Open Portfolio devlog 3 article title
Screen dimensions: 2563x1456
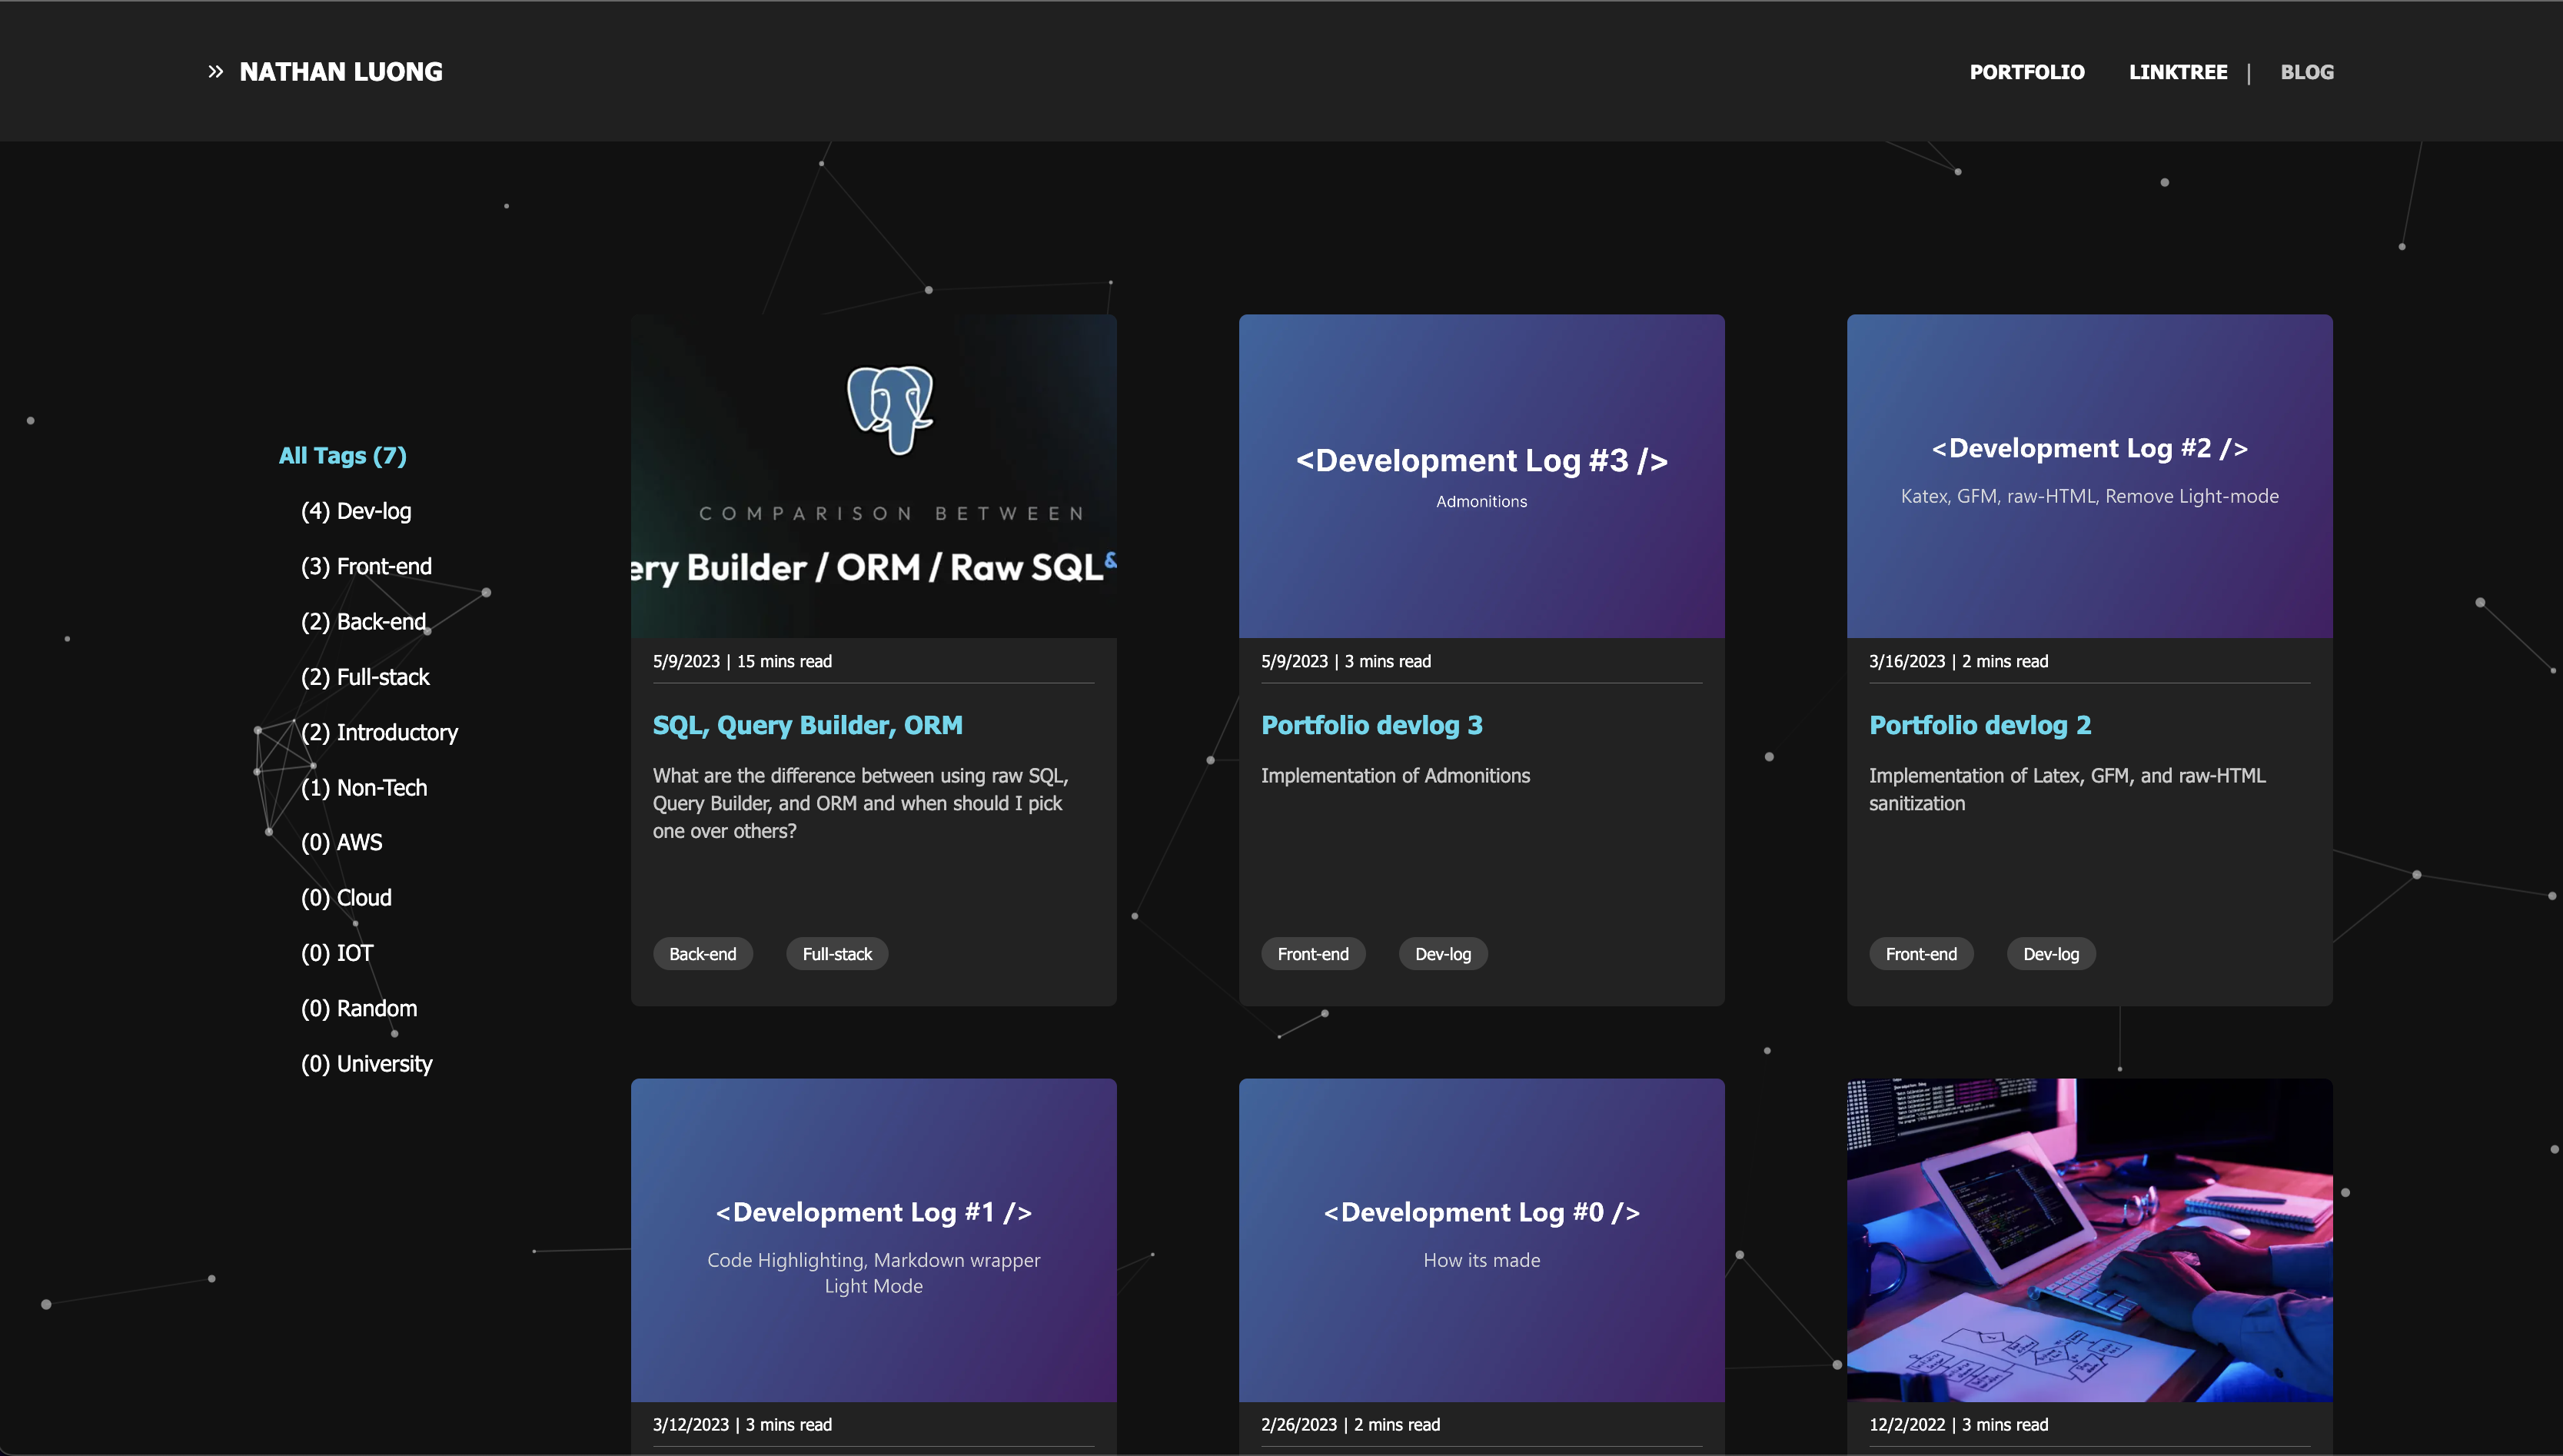click(x=1371, y=725)
